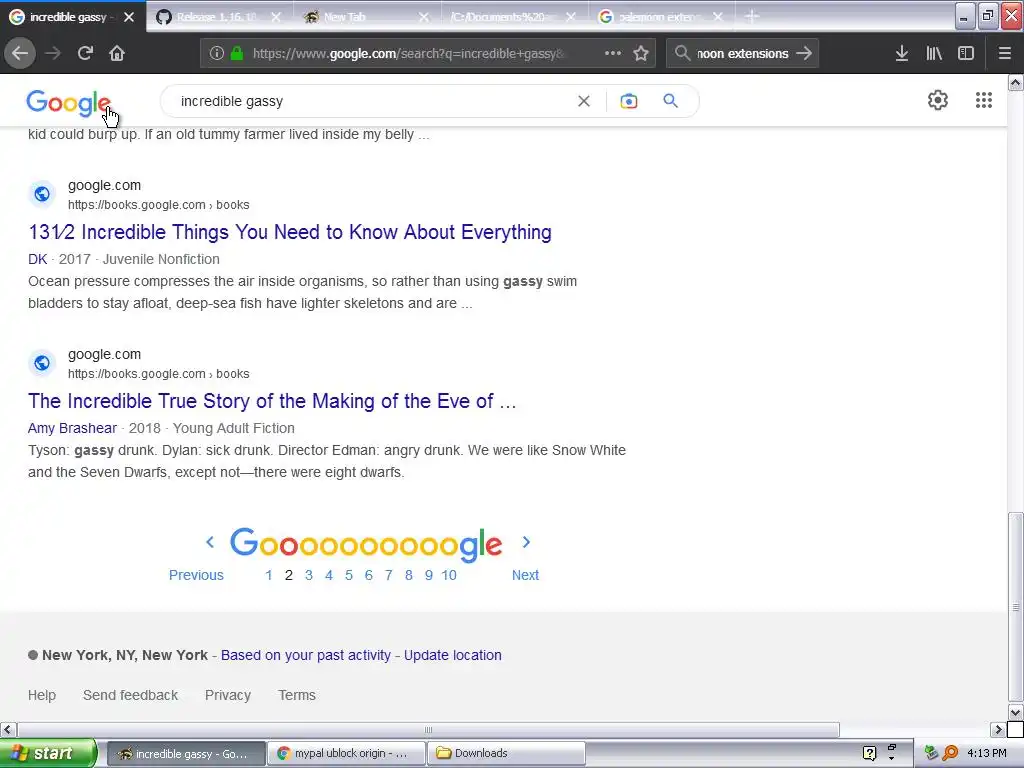Open the Library bookmarks icon
Image resolution: width=1024 pixels, height=768 pixels.
coord(934,54)
